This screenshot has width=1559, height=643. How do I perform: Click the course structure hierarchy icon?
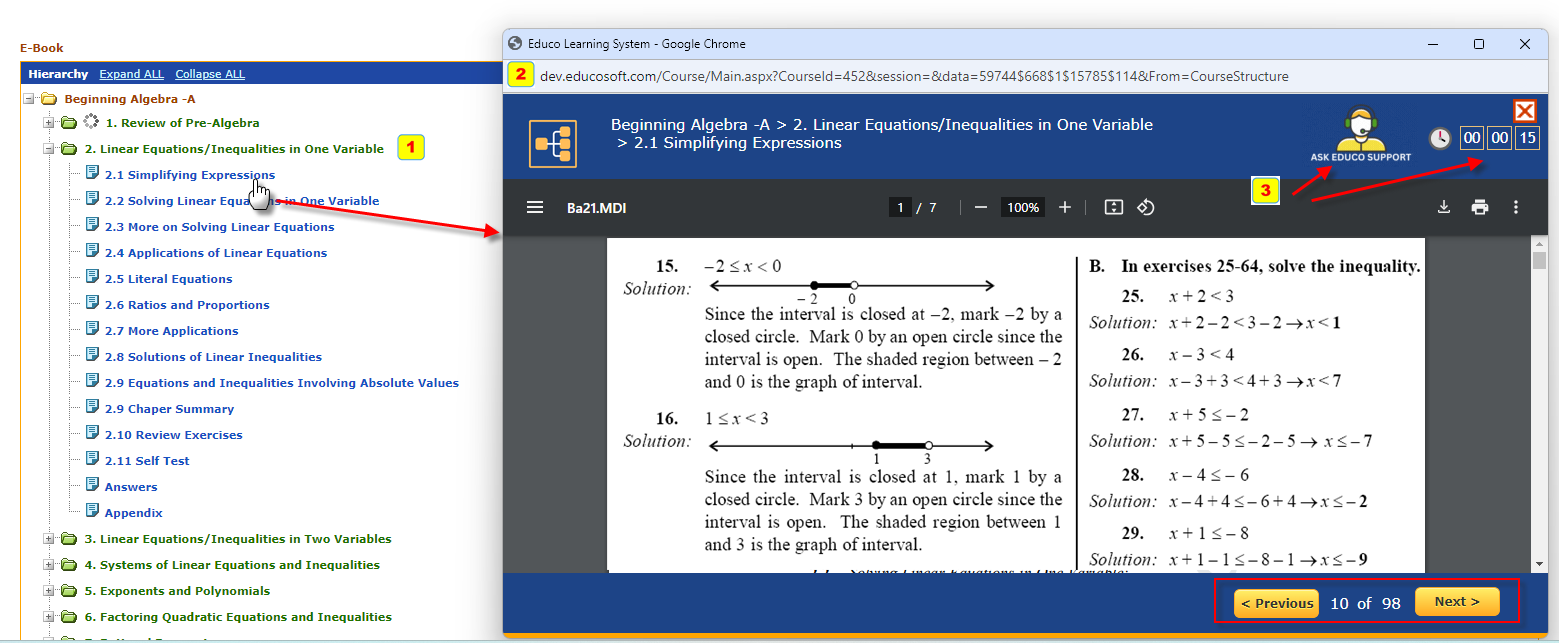(x=553, y=143)
